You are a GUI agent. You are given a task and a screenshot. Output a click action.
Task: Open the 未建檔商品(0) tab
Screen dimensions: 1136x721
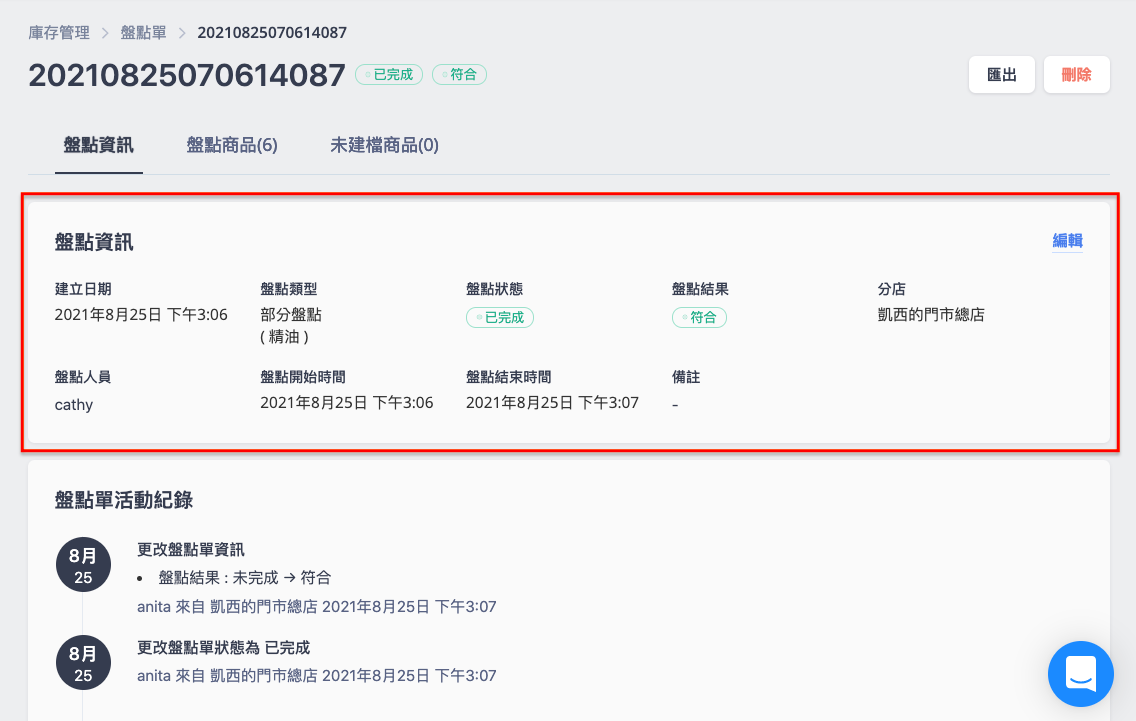385,146
